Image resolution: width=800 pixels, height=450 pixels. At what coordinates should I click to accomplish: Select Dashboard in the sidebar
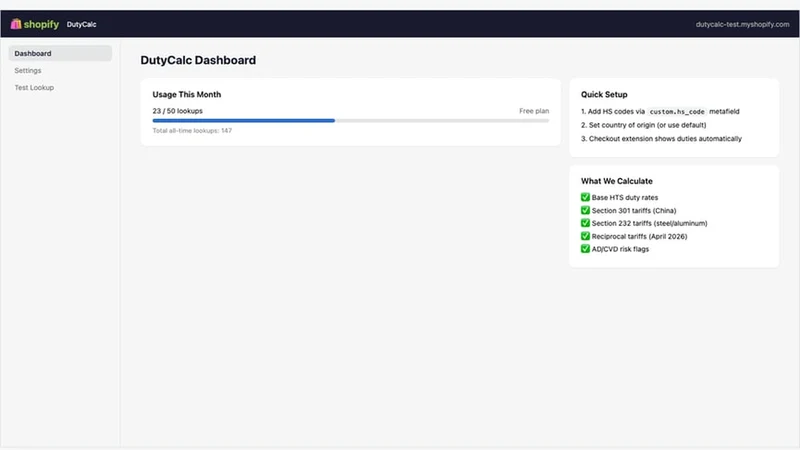60,53
